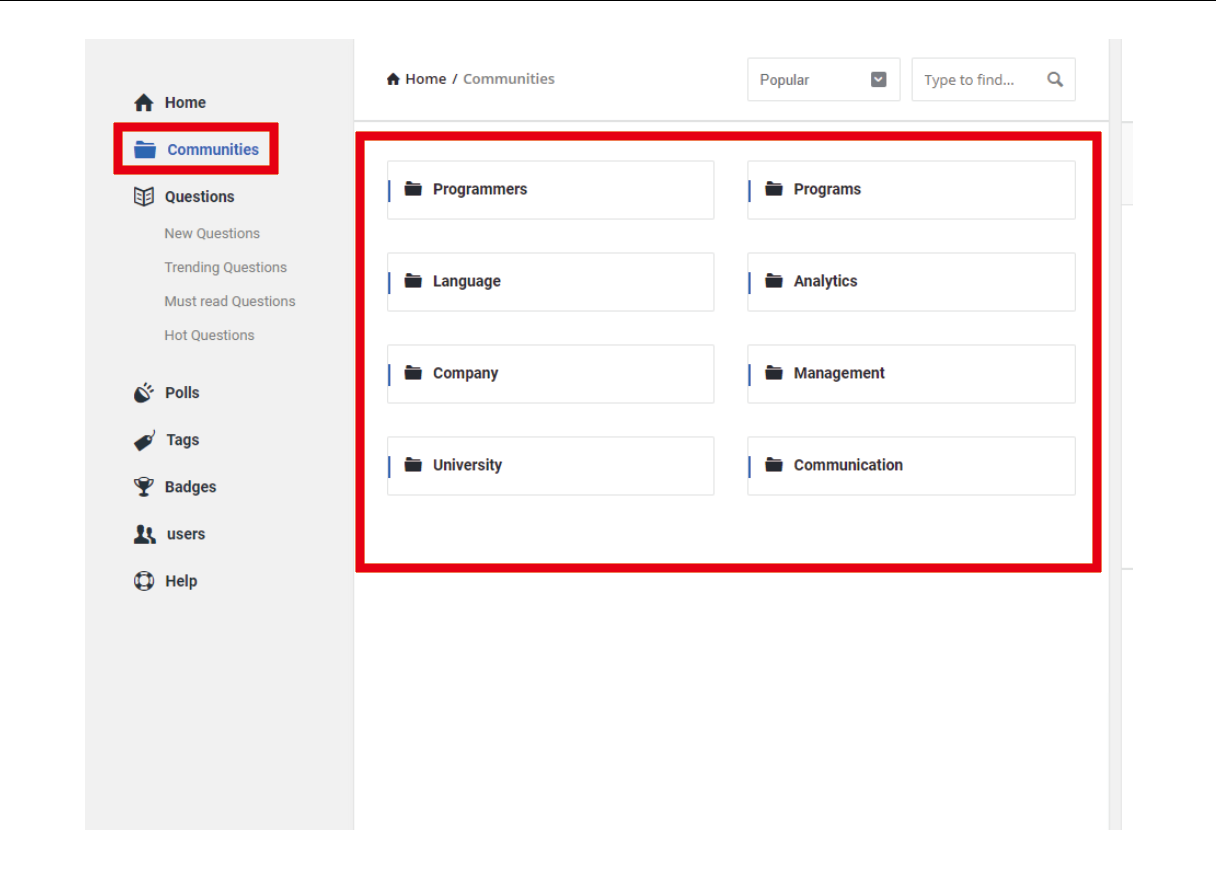Click the Popular dropdown arrow
The image size is (1216, 869).
click(879, 79)
